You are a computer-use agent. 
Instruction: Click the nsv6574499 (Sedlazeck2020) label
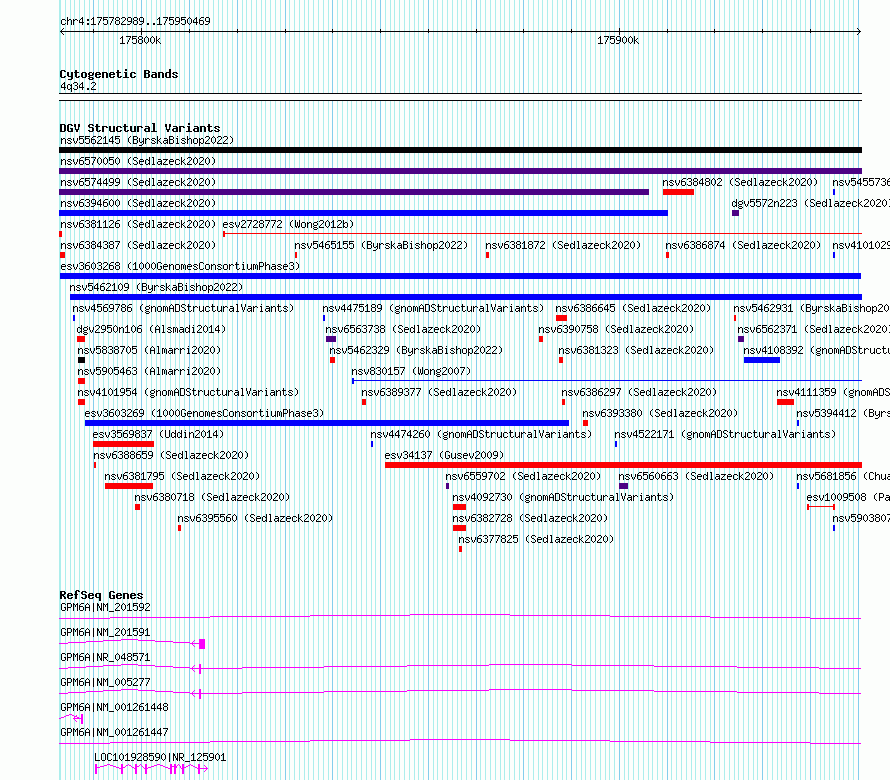click(138, 182)
